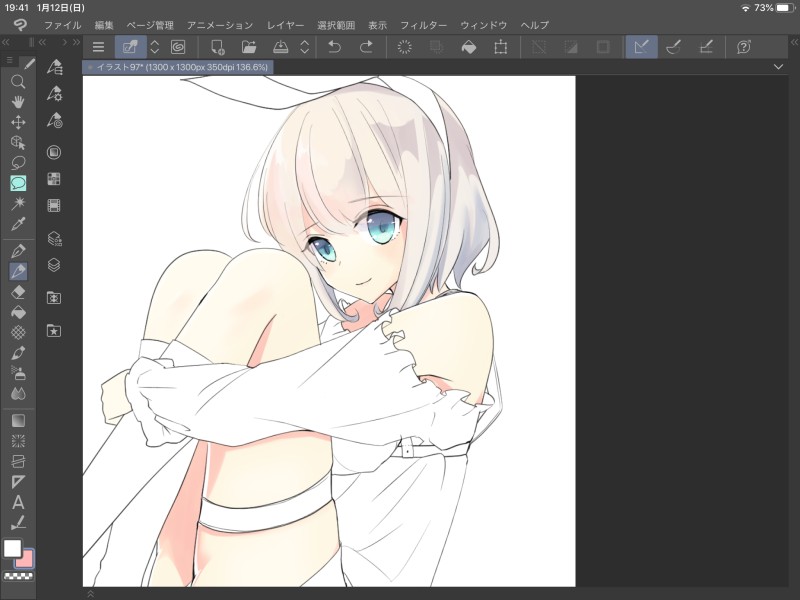The height and width of the screenshot is (600, 800).
Task: Open the Animation timeline film icon
Action: pyautogui.click(x=54, y=206)
